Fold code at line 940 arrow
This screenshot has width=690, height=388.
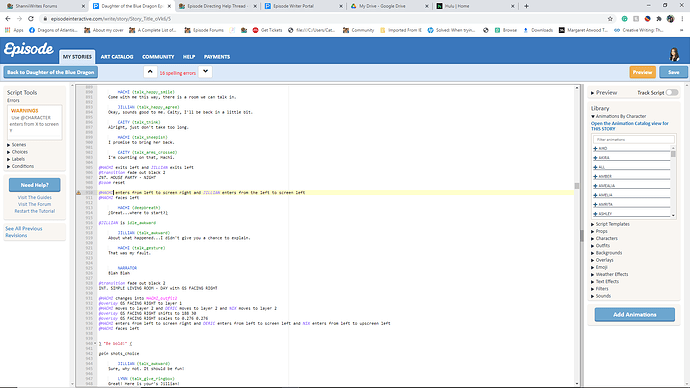[x=95, y=343]
